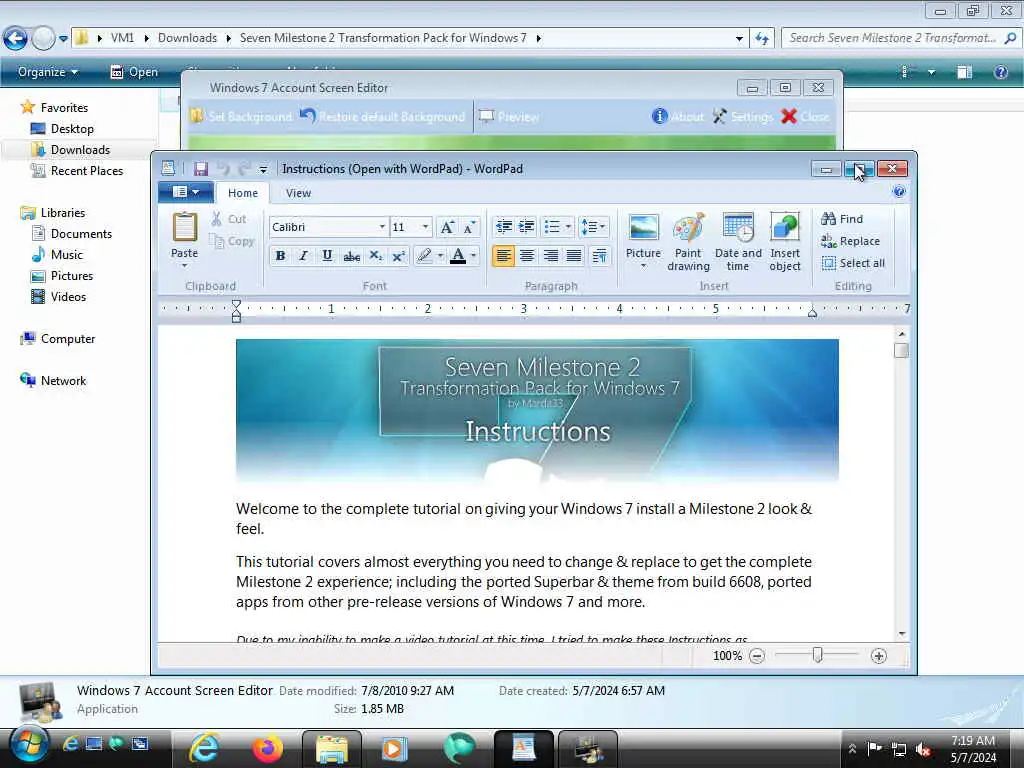
Task: Click decrease indent icon
Action: point(504,227)
